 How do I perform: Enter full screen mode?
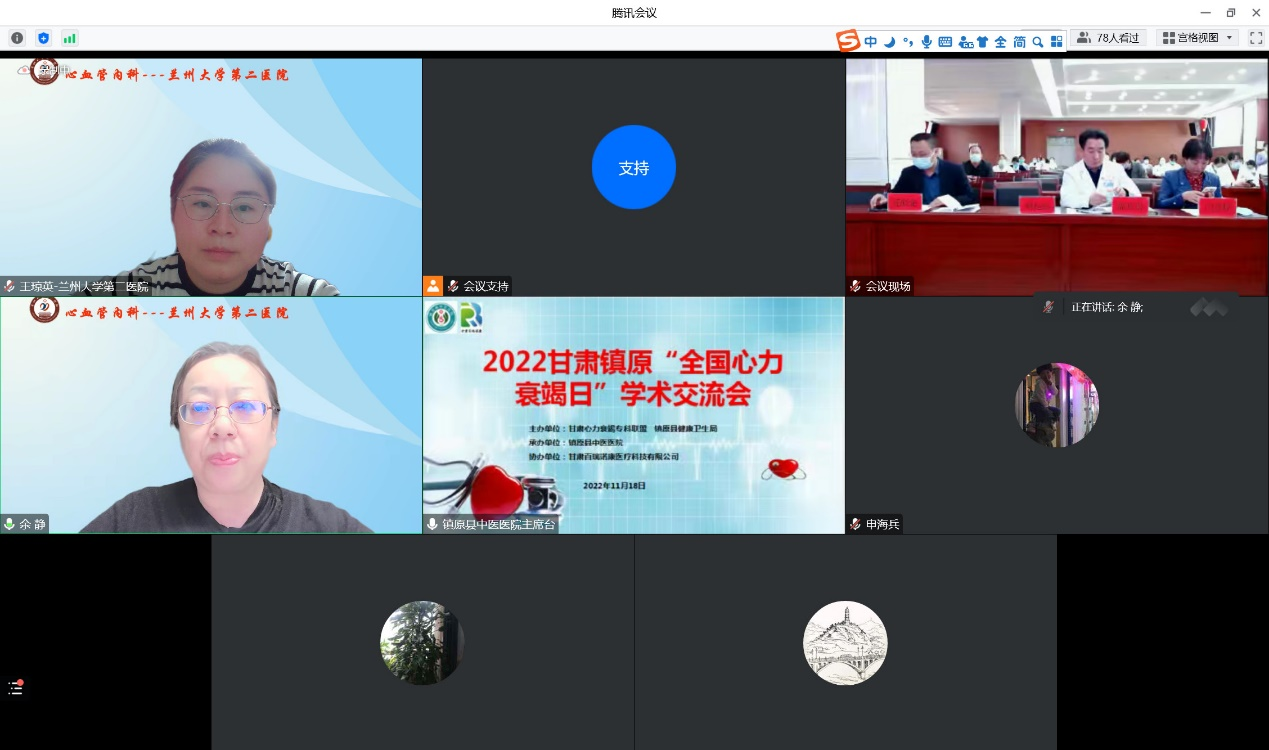[x=1255, y=38]
